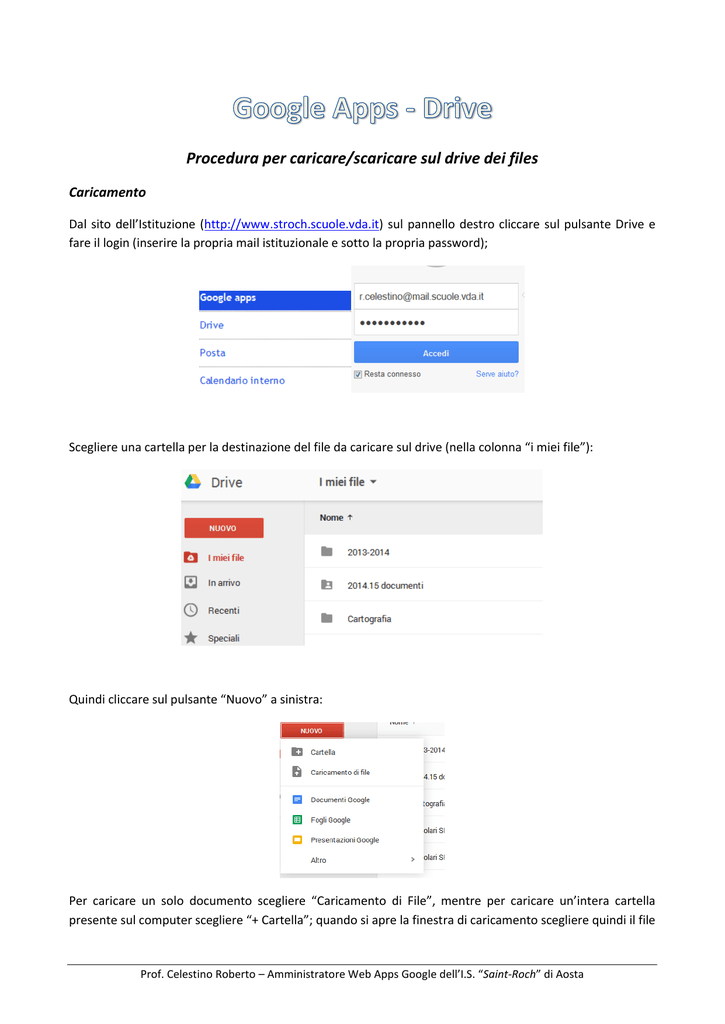The height and width of the screenshot is (1024, 725).
Task: Select 'Fogli Google' menu entry
Action: 330,820
